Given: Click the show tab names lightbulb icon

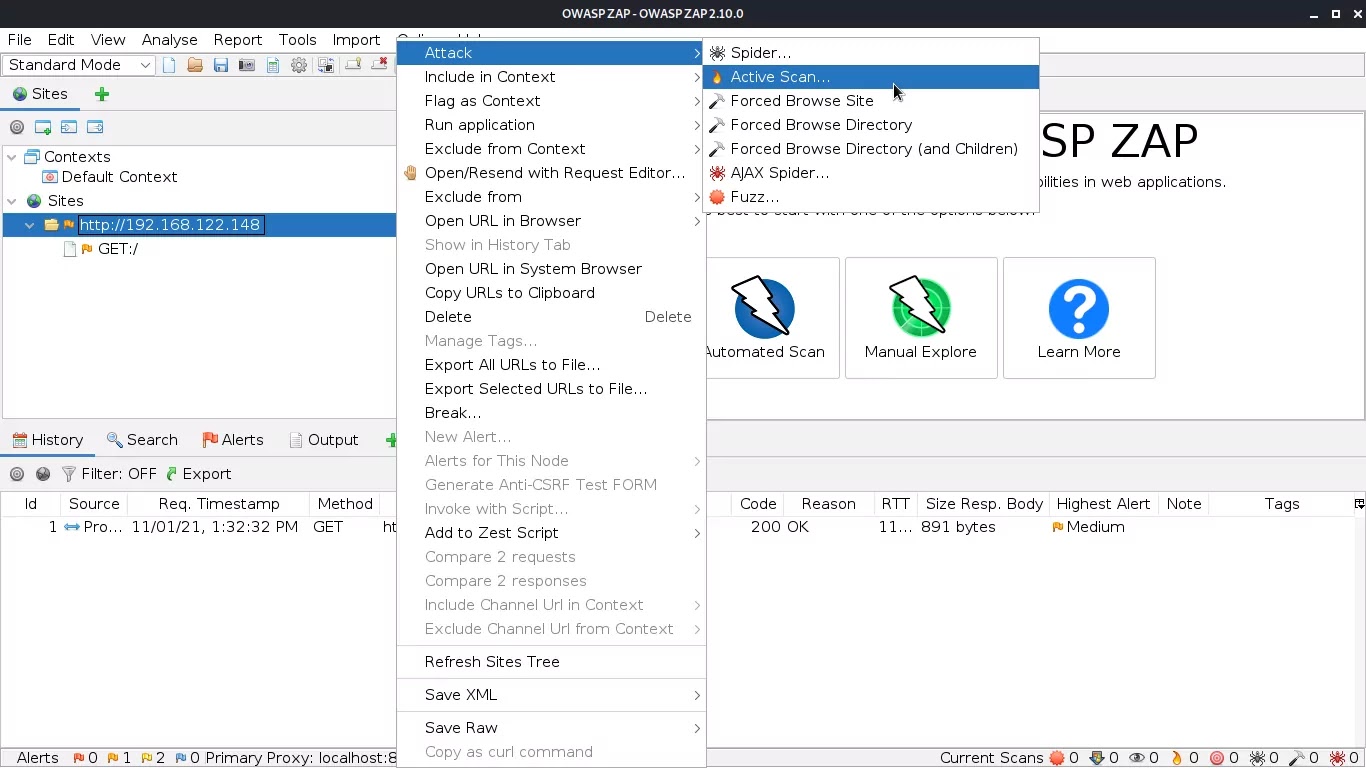Looking at the screenshot, I should click(x=353, y=65).
